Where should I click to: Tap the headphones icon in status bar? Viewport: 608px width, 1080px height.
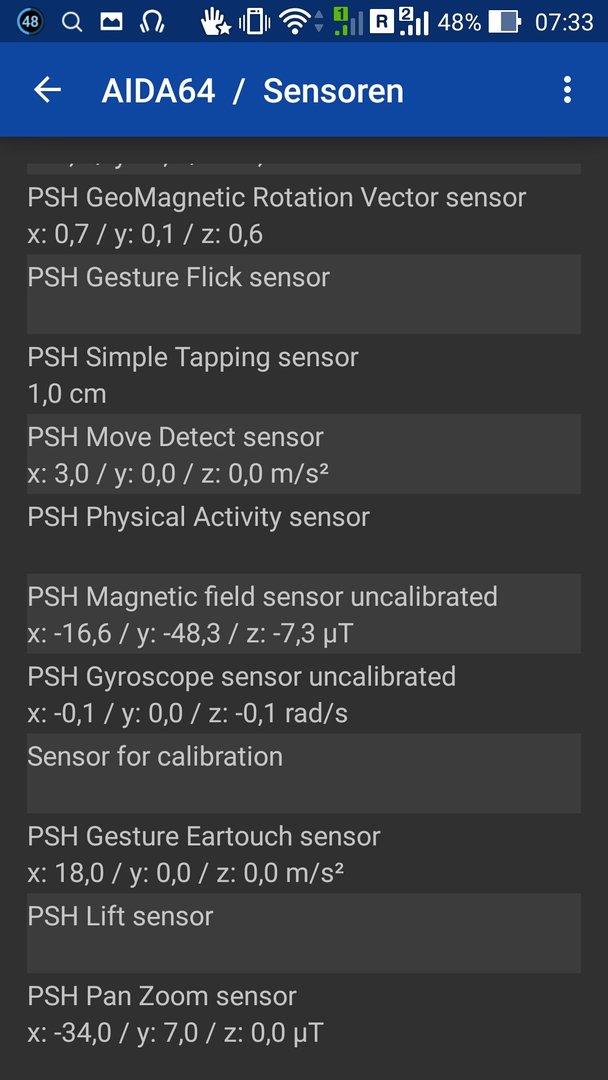(151, 22)
